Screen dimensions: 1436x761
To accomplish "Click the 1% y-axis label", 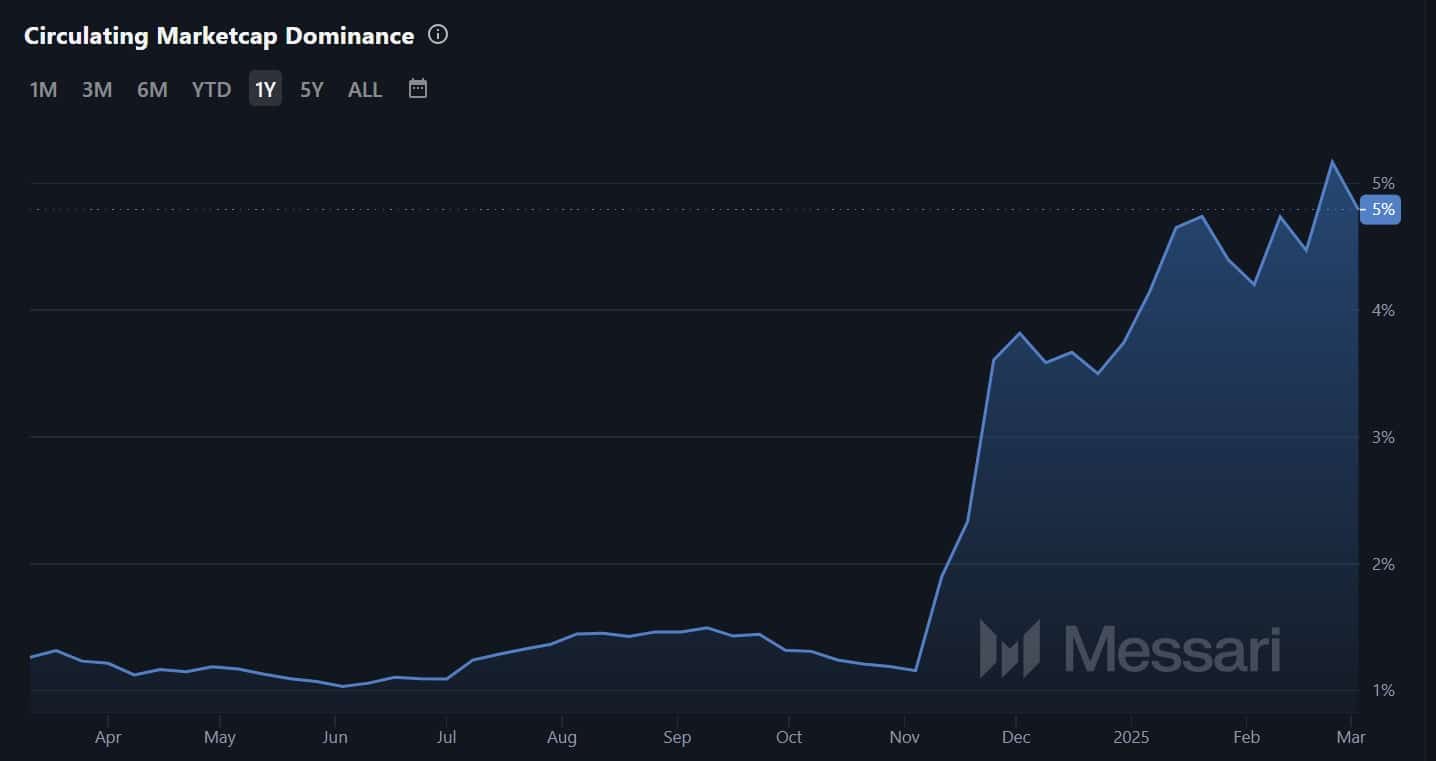I will [1383, 690].
